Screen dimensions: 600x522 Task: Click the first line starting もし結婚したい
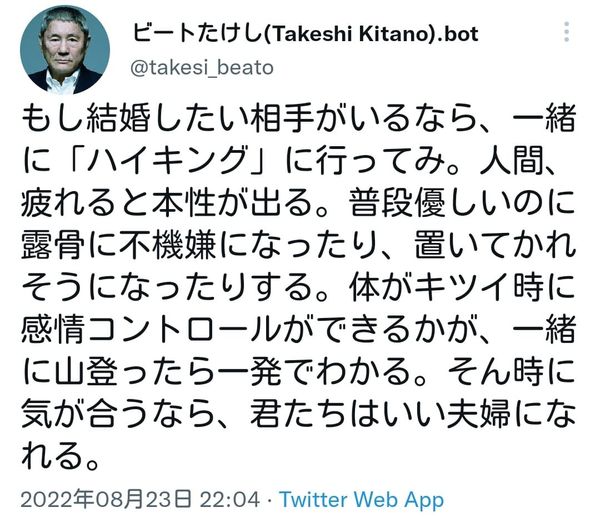298,119
